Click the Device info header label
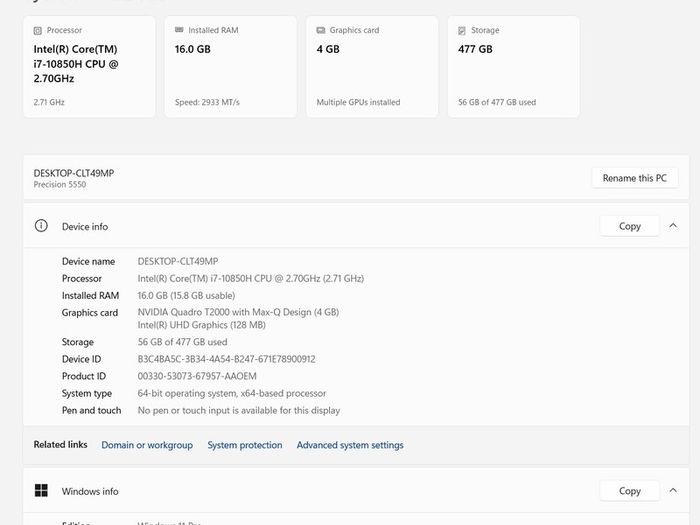The width and height of the screenshot is (700, 525). (x=85, y=227)
